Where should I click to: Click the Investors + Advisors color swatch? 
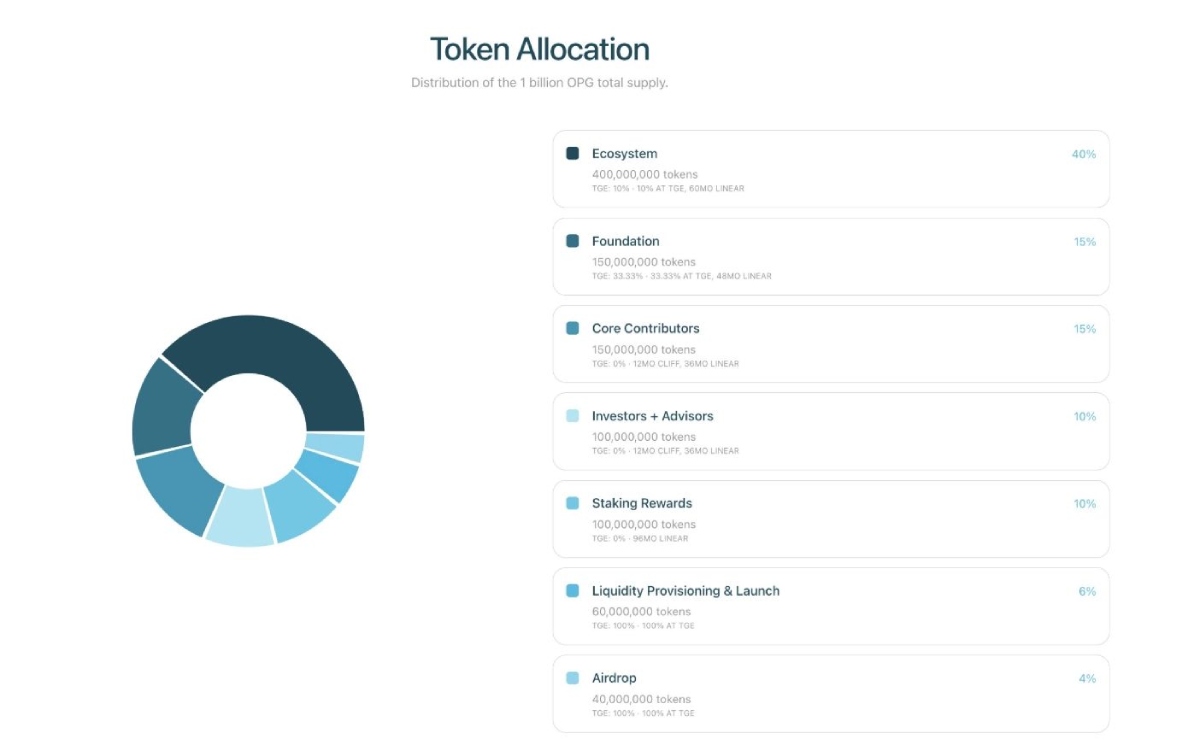[573, 416]
